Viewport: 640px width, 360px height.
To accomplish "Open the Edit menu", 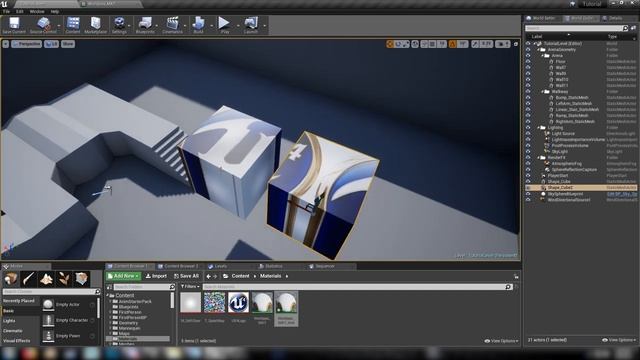I will click(x=20, y=12).
